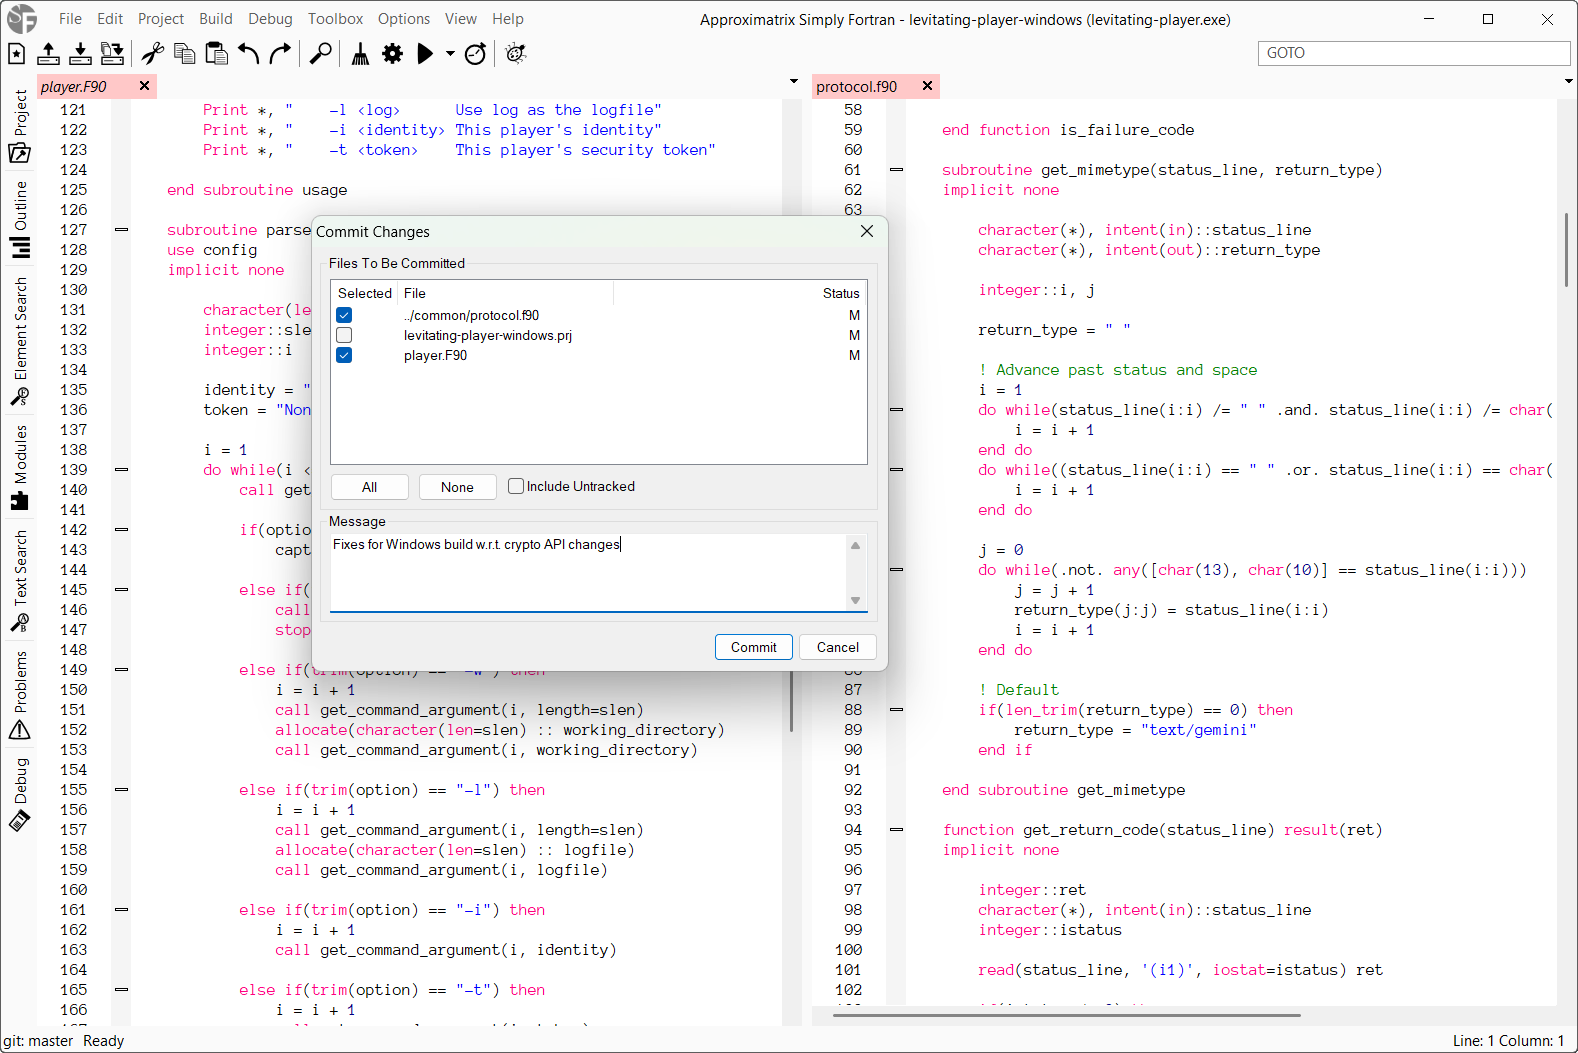This screenshot has height=1053, width=1578.
Task: Cancel the commit dialog
Action: tap(838, 647)
